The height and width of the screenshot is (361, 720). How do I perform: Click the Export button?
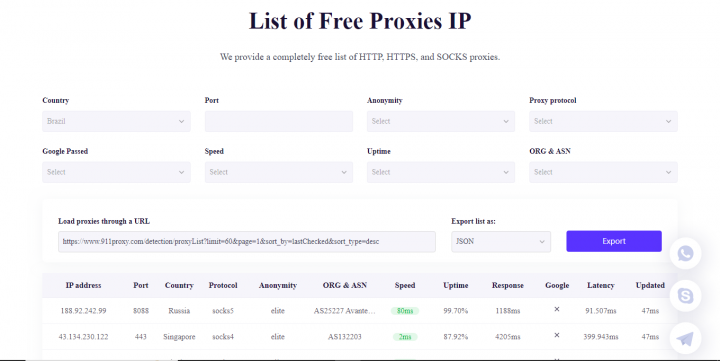point(614,241)
